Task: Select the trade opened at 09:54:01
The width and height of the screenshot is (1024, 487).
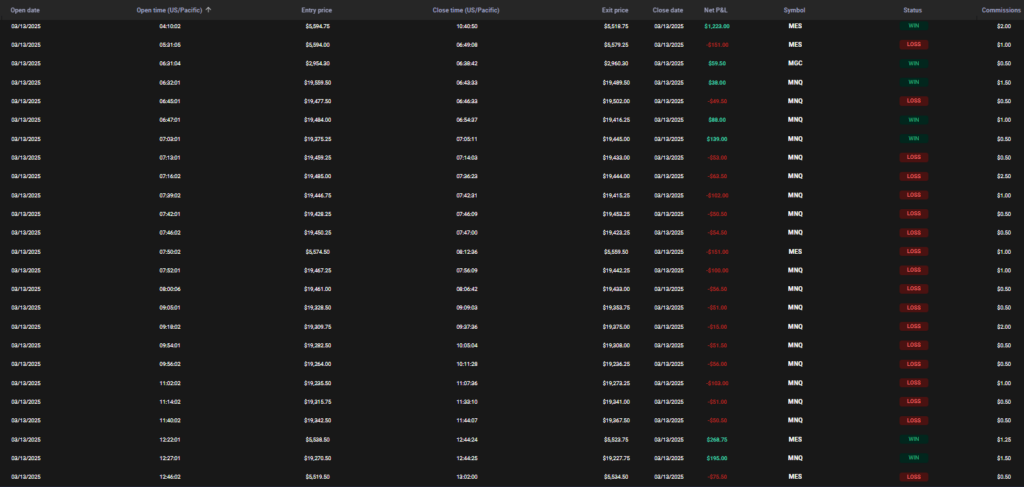Action: (512, 345)
